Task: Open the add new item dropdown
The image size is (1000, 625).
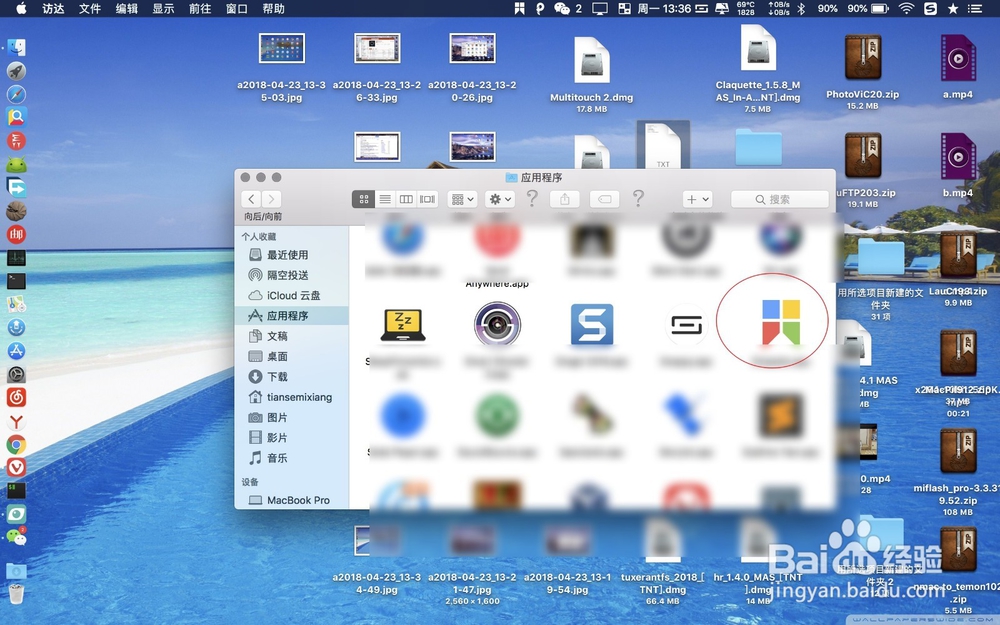Action: click(696, 199)
